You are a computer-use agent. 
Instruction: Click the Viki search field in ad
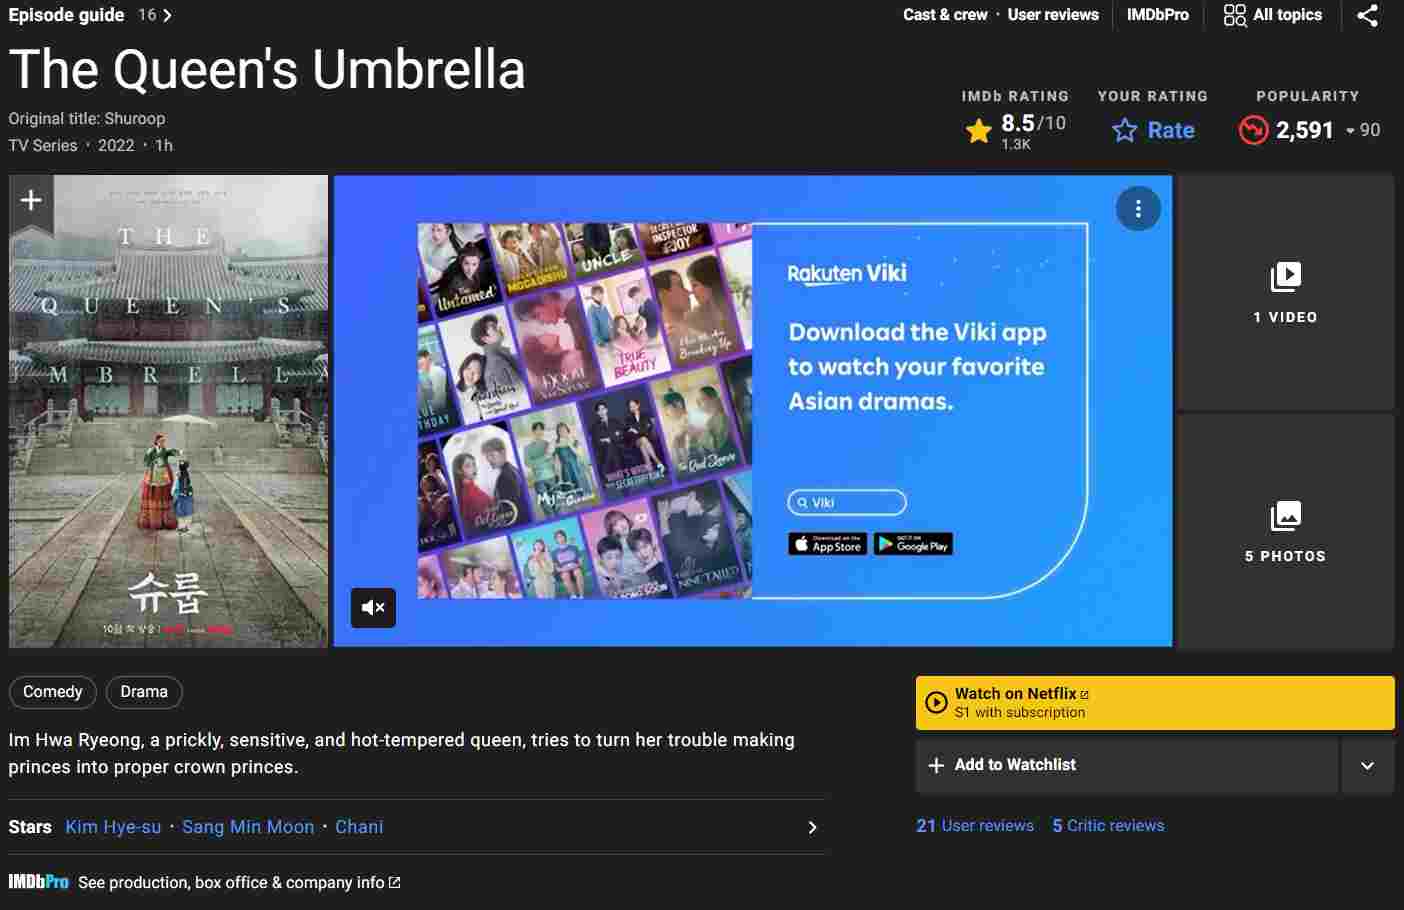[847, 502]
